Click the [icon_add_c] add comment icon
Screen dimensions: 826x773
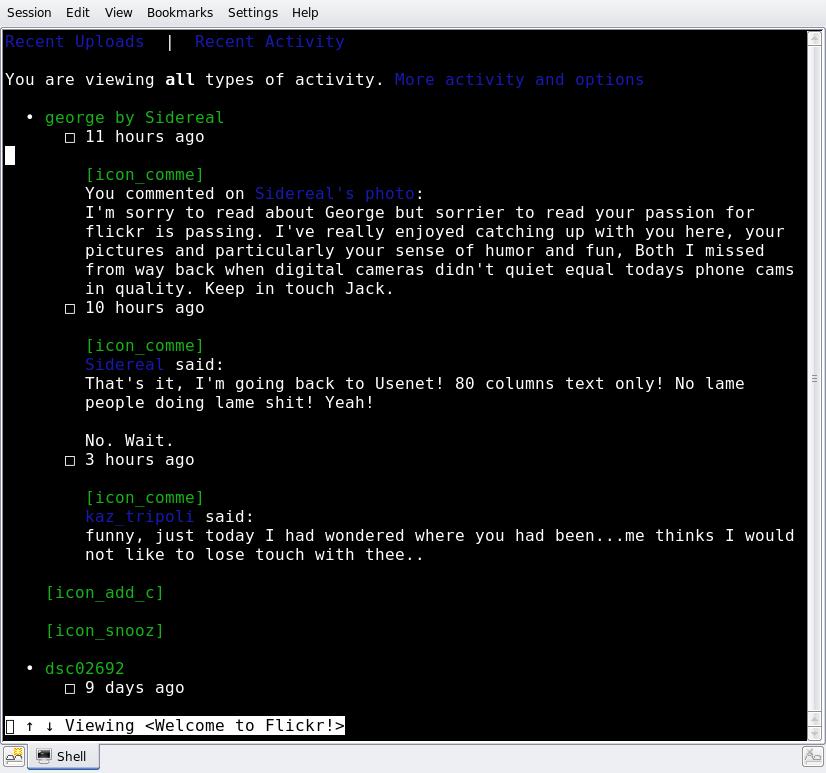point(104,593)
